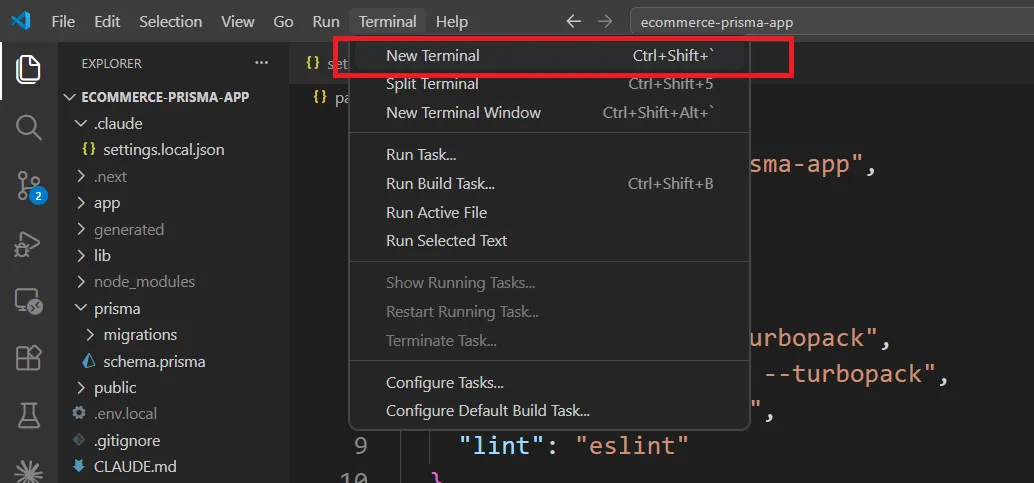The image size is (1034, 483).
Task: Collapse the .claude folder
Action: 80,123
